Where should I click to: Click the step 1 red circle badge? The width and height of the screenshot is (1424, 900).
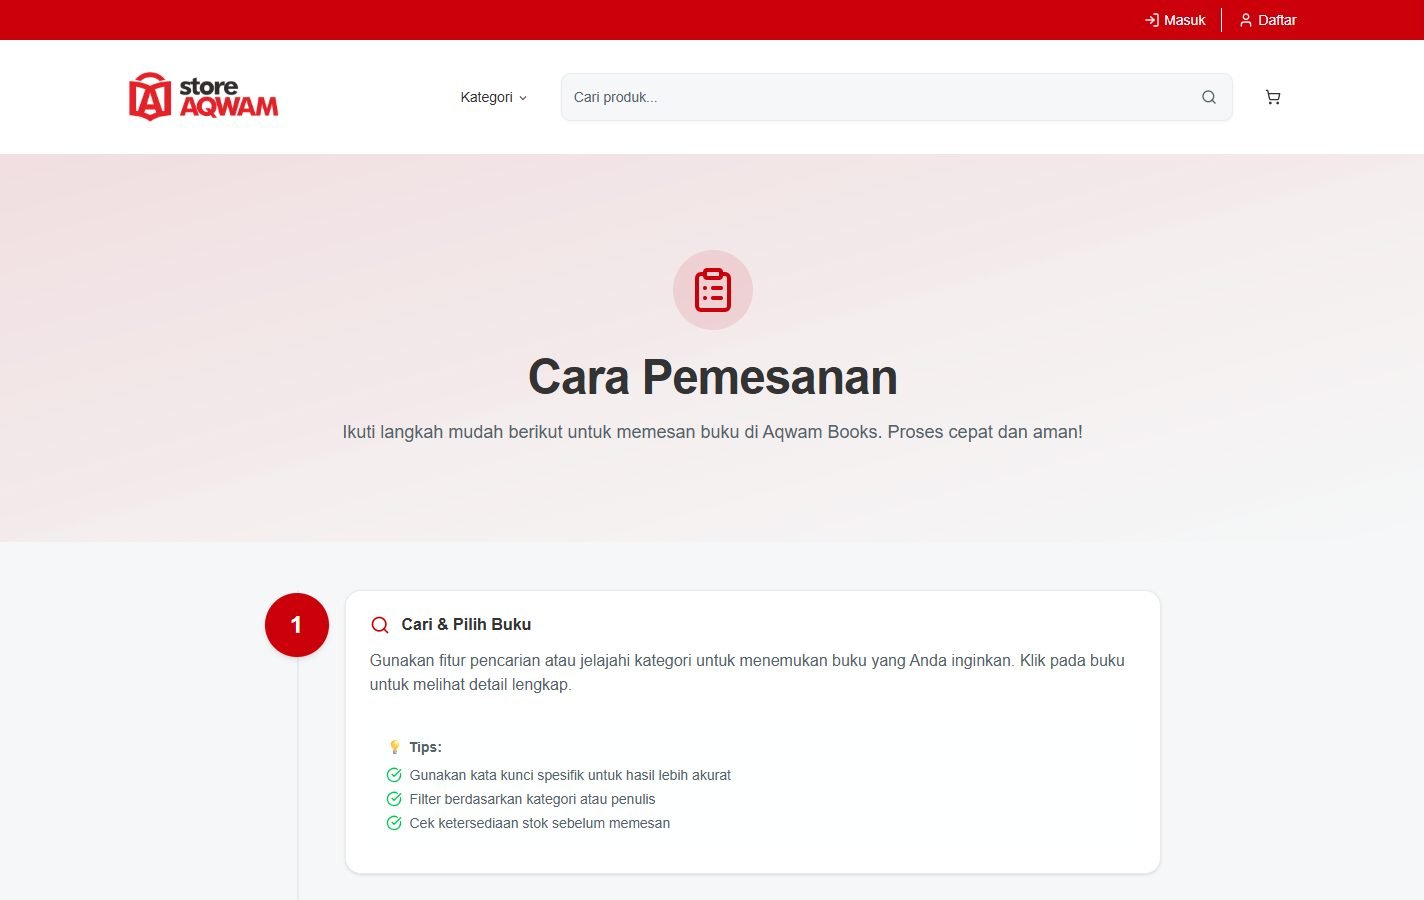coord(297,625)
